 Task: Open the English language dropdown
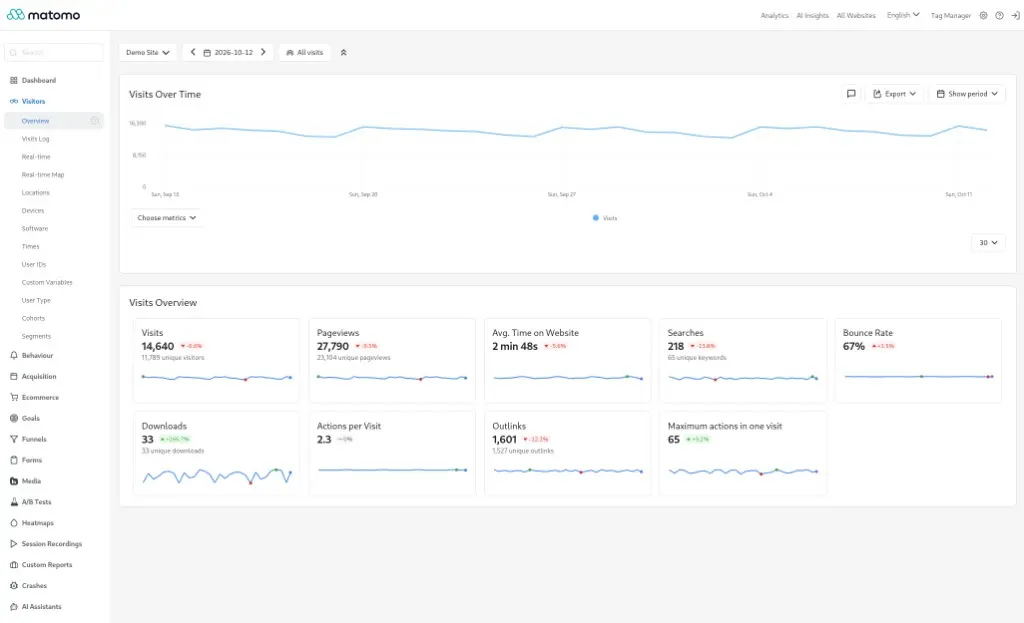coord(903,15)
